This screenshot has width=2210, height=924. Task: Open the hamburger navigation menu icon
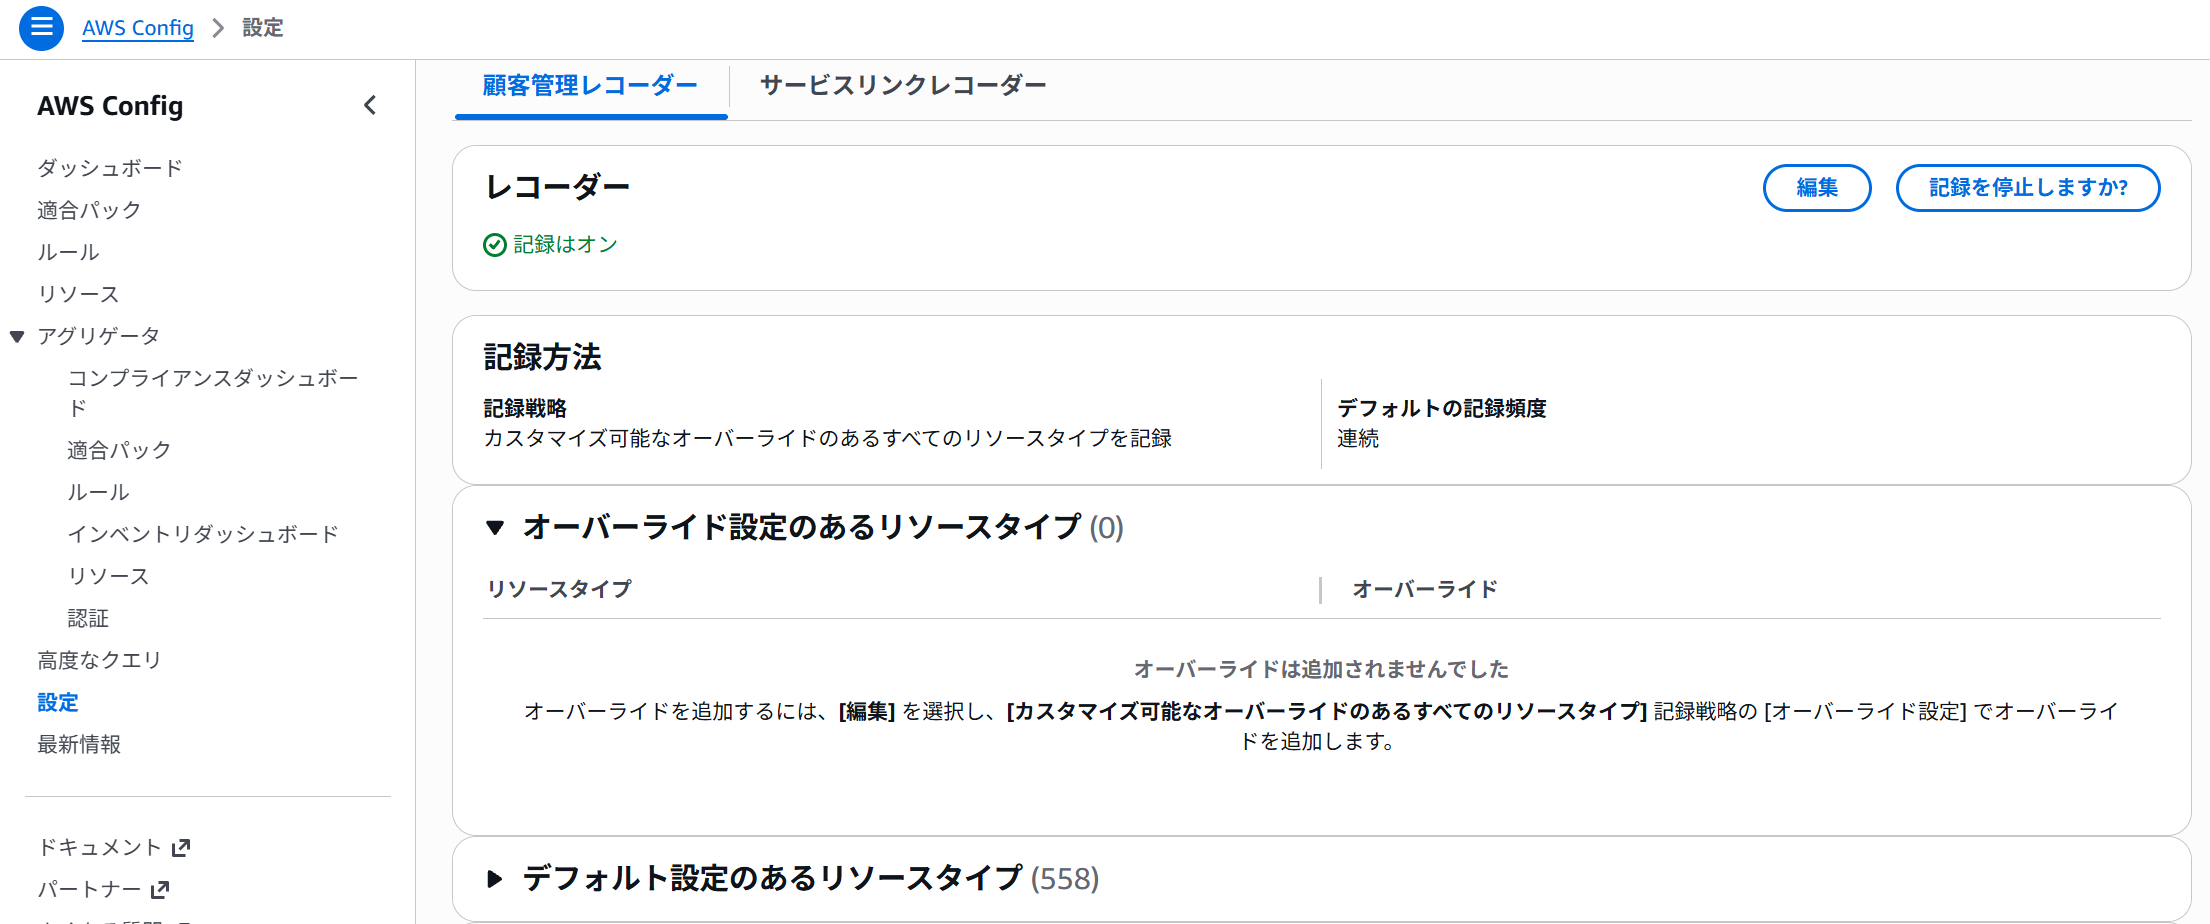point(41,28)
